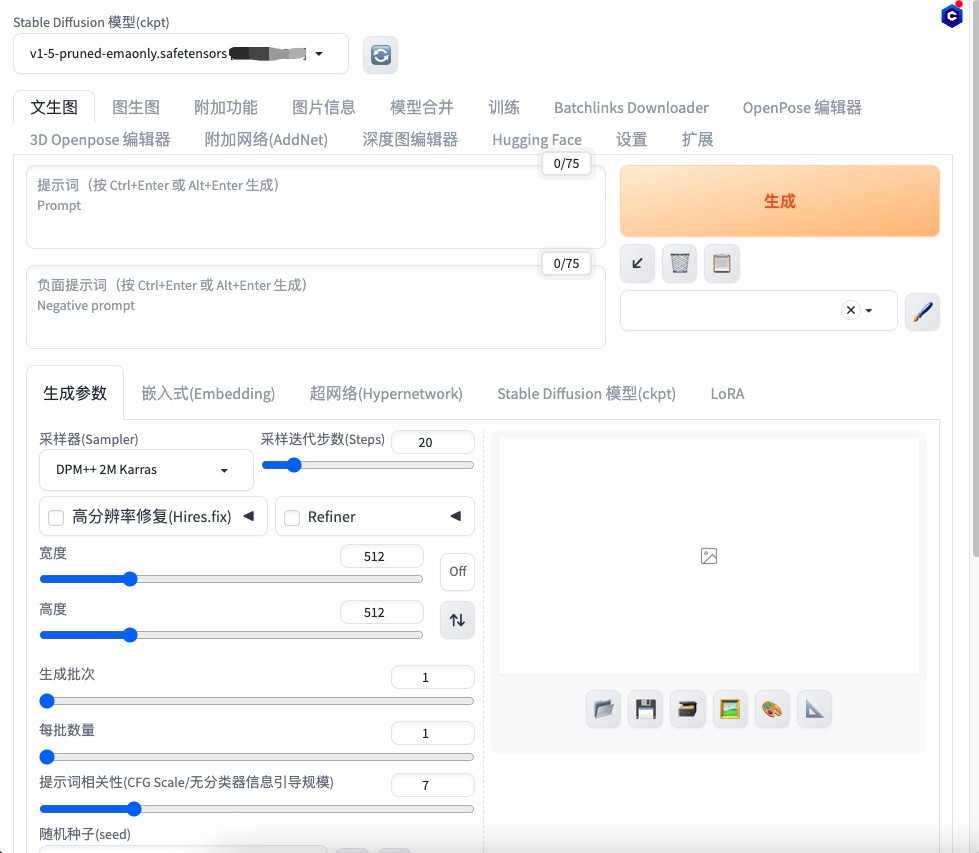Toggle the Off aspect ratio button

(457, 572)
